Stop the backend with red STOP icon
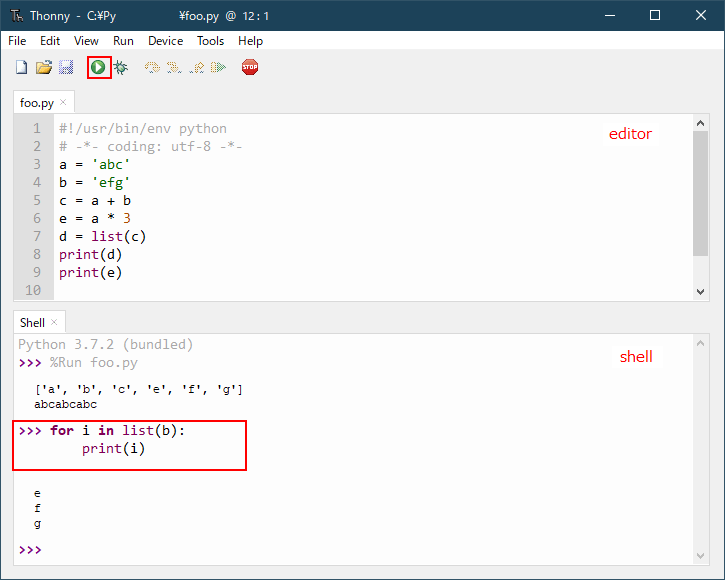Screen dimensions: 725x580 click(x=250, y=68)
